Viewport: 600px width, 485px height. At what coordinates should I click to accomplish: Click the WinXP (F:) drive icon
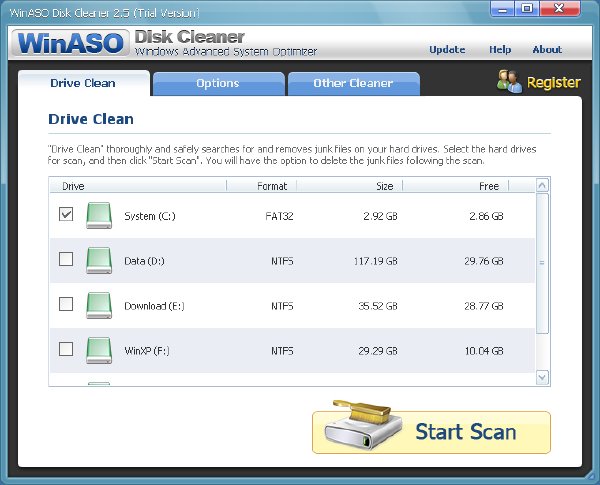click(x=99, y=350)
